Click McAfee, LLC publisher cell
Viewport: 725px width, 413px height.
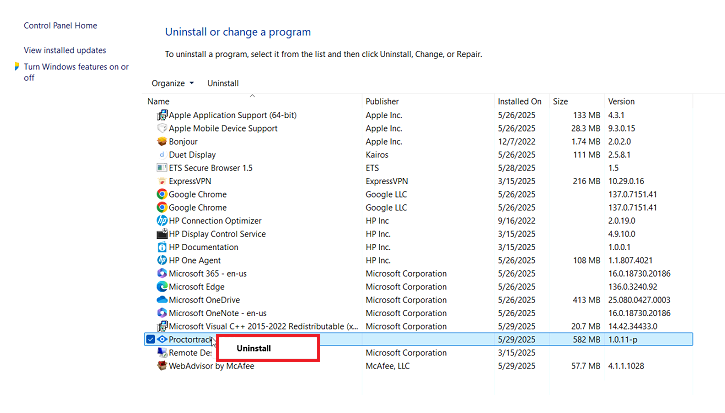click(387, 366)
